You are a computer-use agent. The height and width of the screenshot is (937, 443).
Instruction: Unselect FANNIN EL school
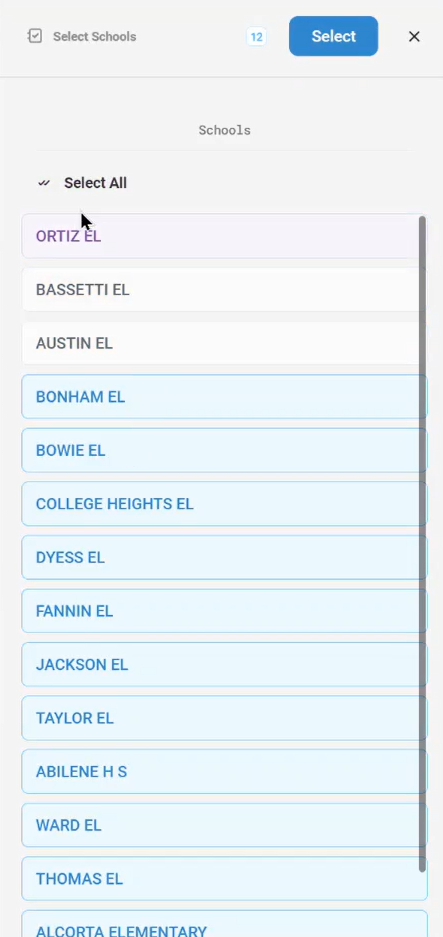coord(224,611)
